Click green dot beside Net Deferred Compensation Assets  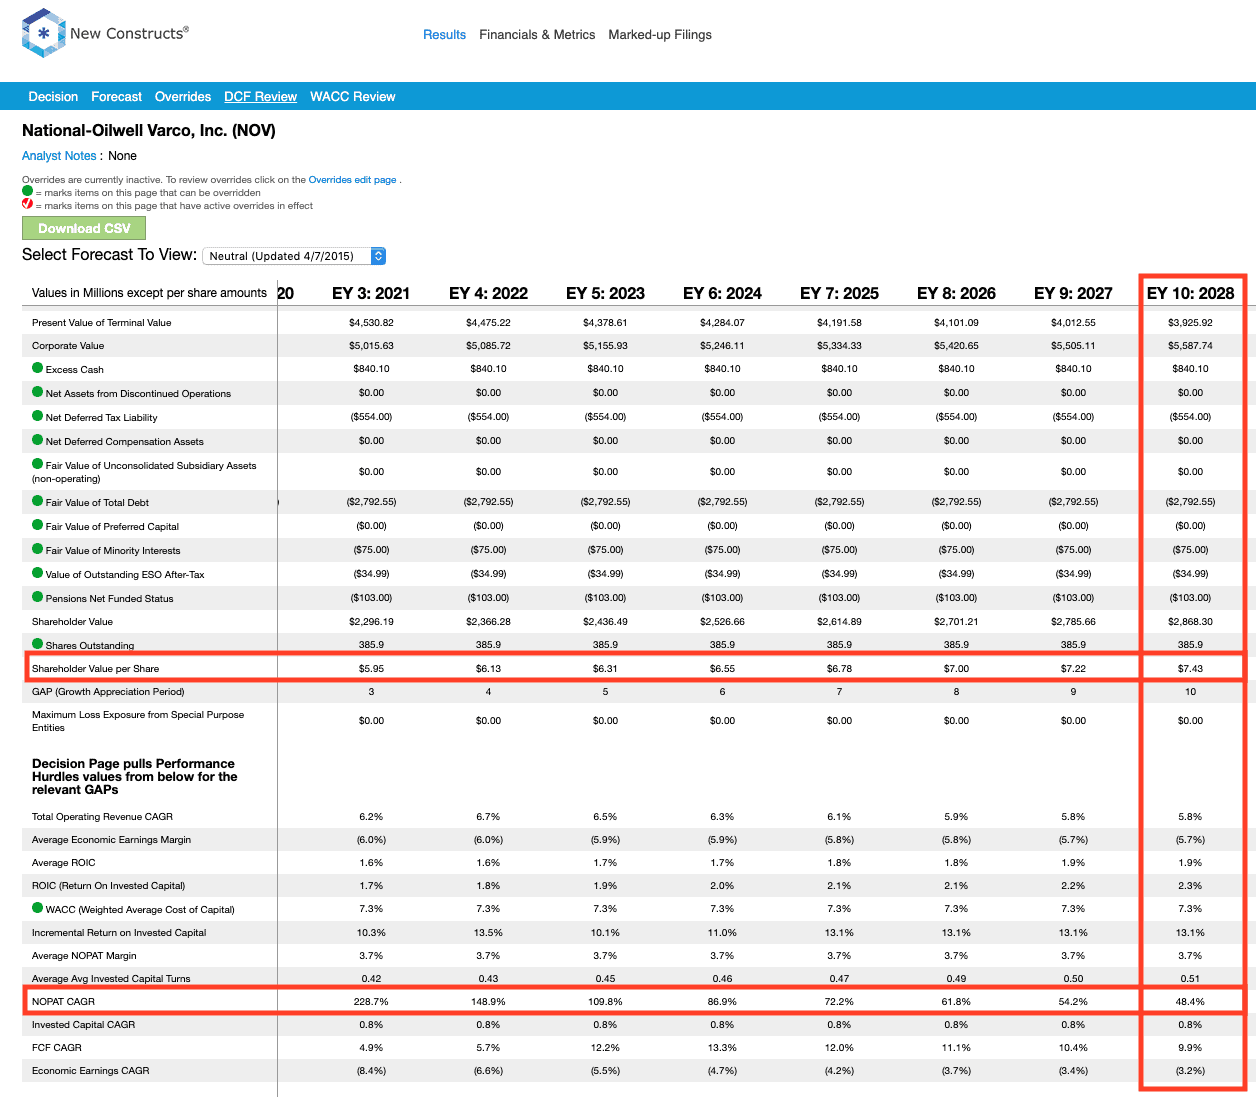click(38, 440)
